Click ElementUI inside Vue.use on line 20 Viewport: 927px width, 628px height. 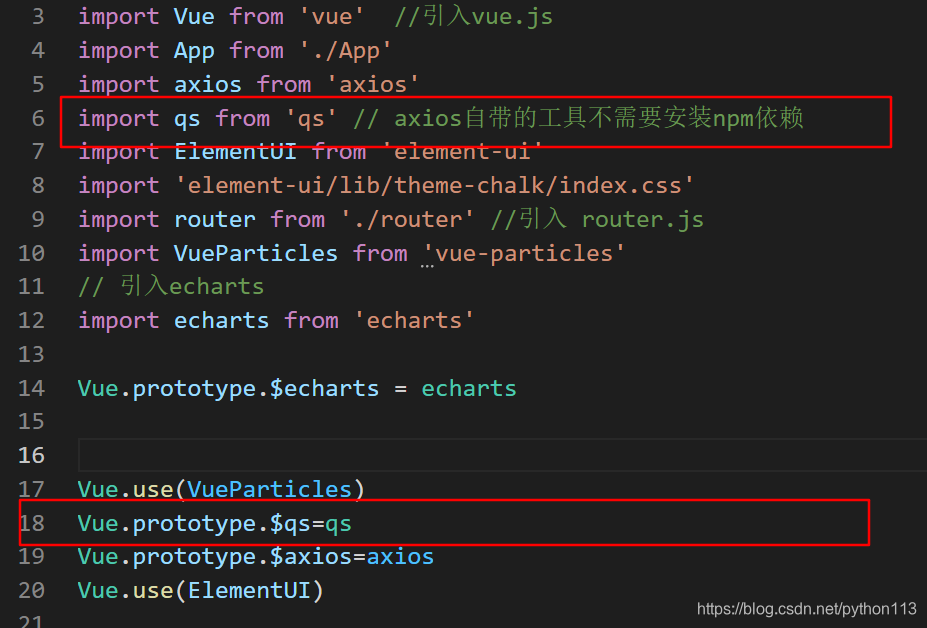(249, 590)
